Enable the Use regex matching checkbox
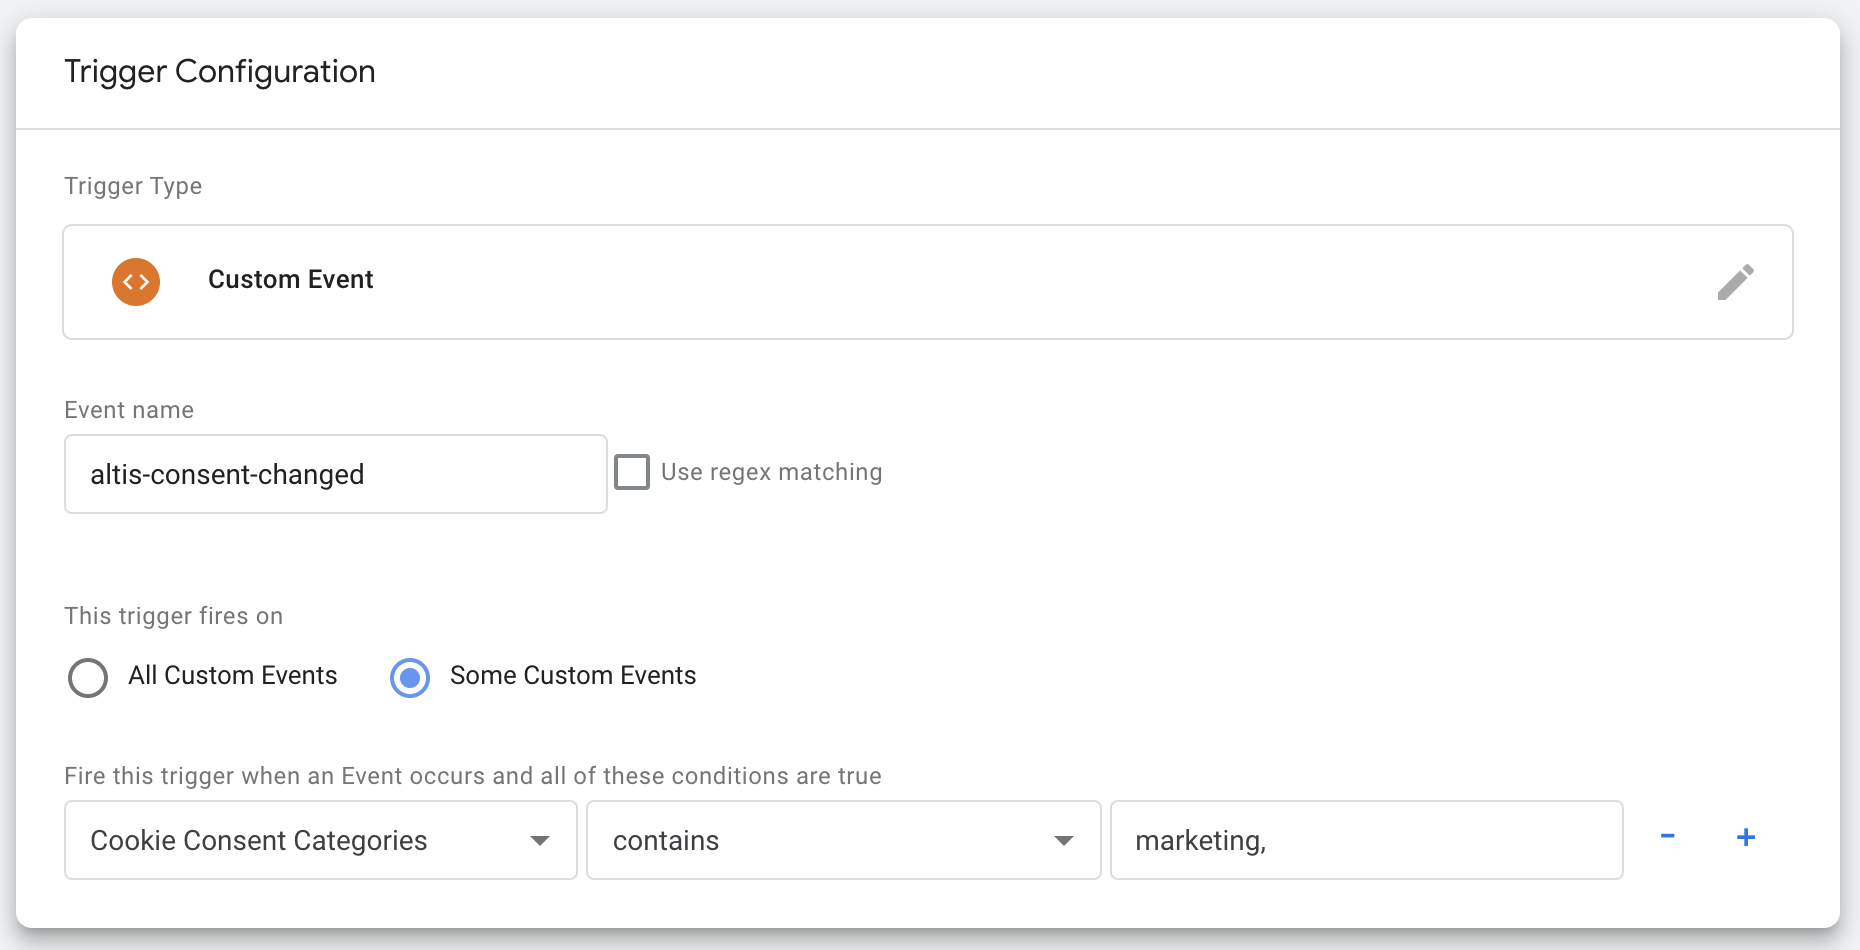 (631, 471)
